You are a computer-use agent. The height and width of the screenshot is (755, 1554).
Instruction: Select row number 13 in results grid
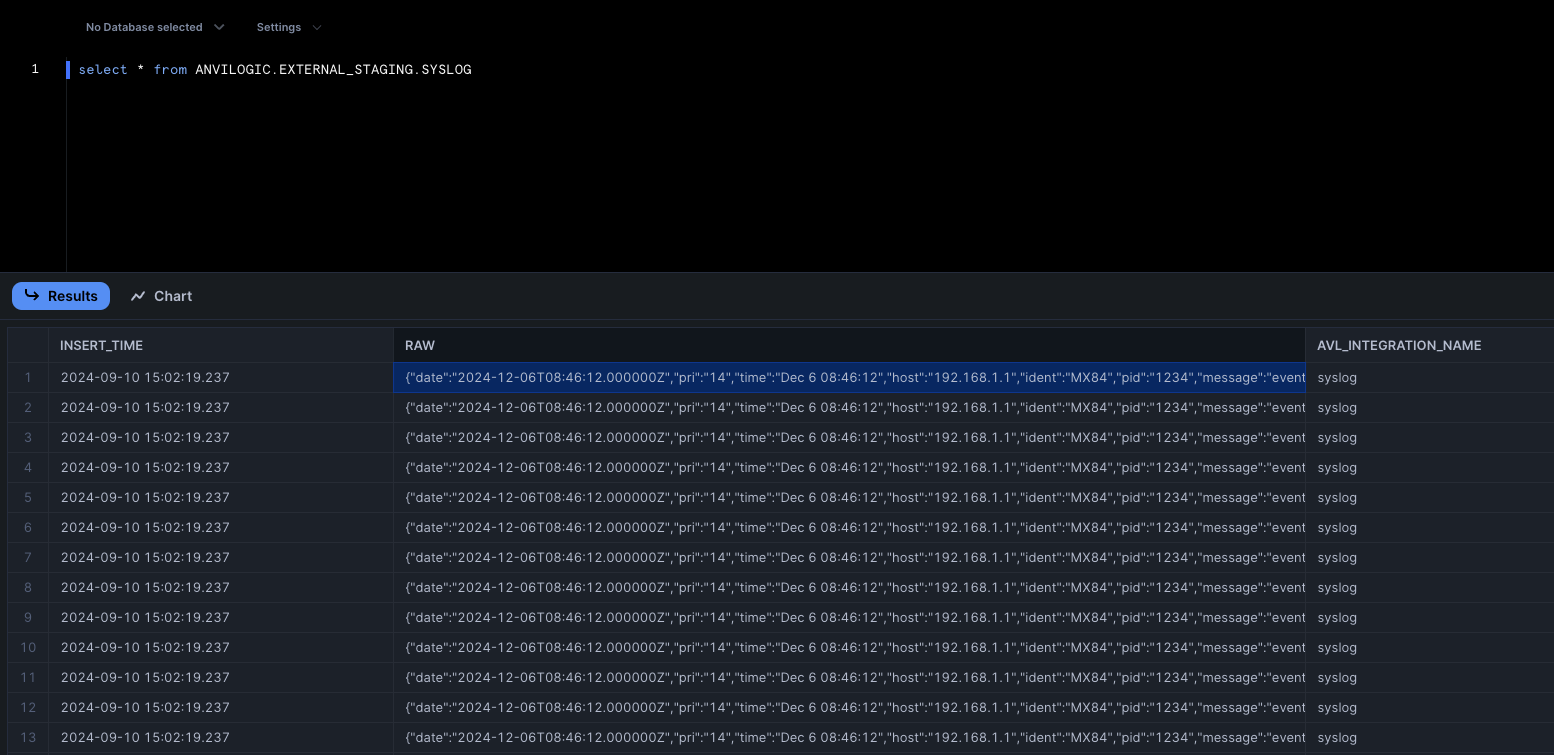click(28, 738)
